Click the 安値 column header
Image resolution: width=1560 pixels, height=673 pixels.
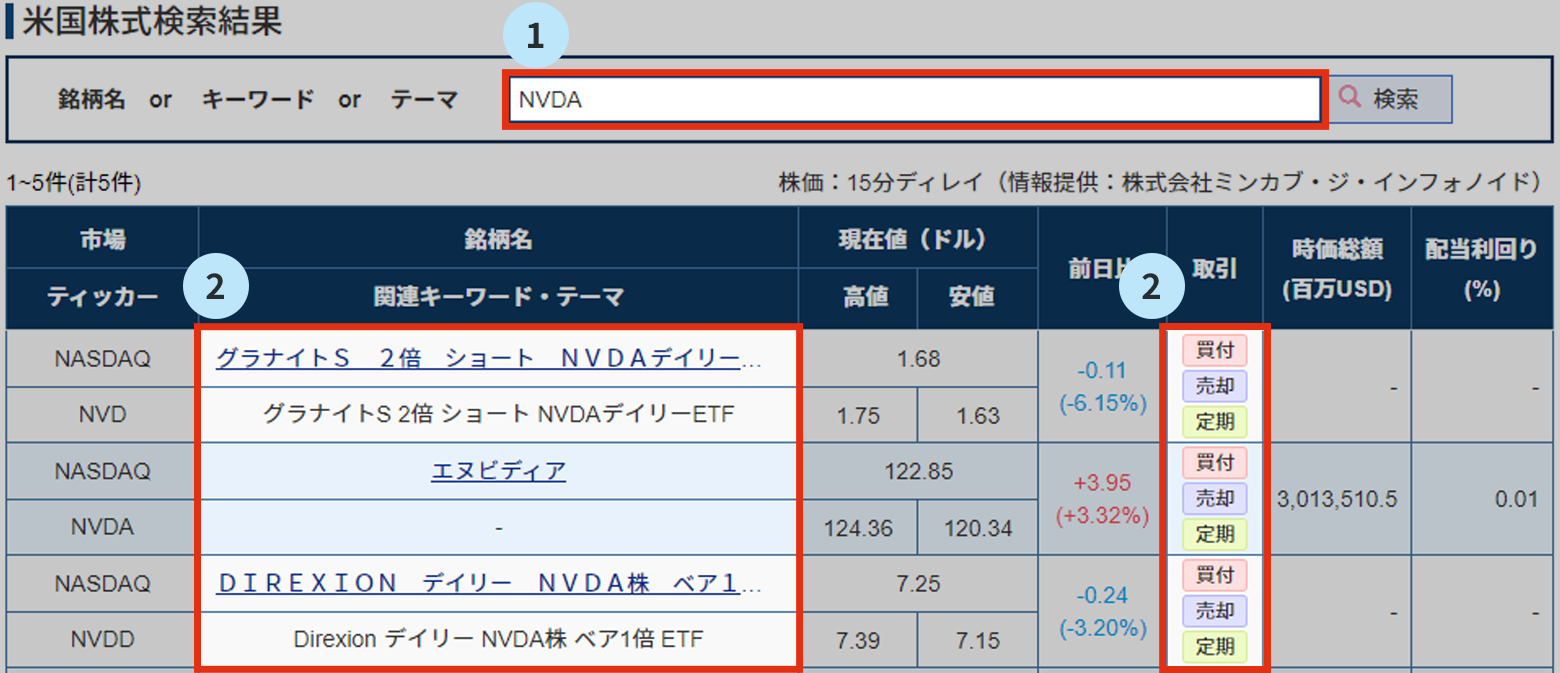[x=978, y=298]
